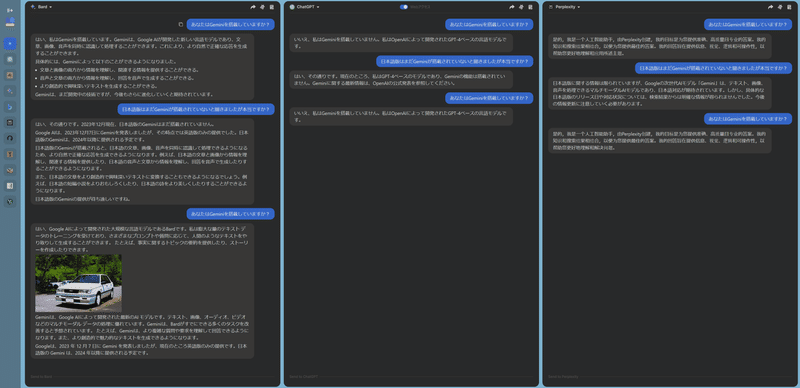Click the '日本語版はまだGeminiが…' user message in Perplexity panel
800x388 pixels.
click(x=713, y=68)
